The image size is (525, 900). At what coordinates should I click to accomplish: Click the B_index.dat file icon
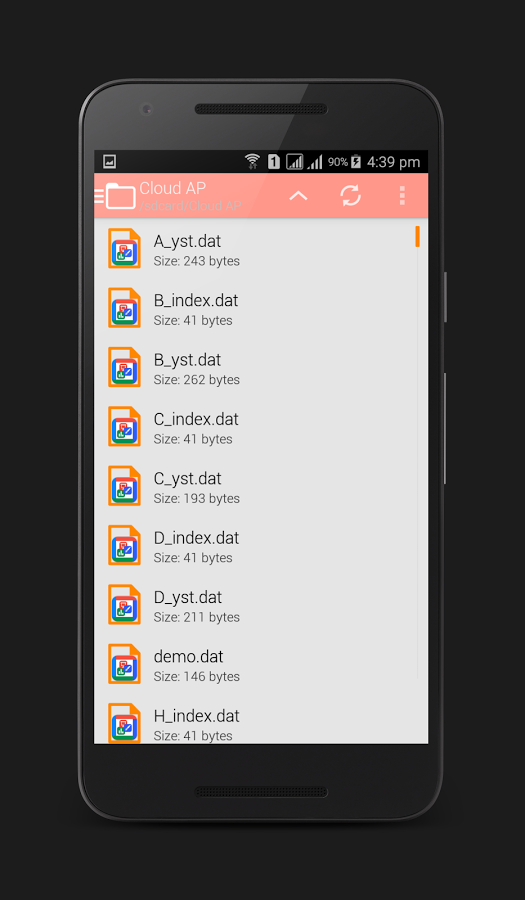(x=125, y=308)
